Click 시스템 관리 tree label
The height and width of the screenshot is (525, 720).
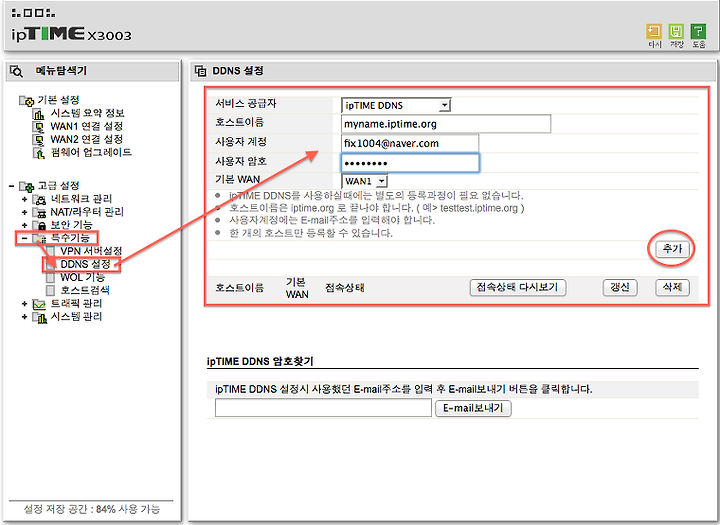click(x=76, y=316)
